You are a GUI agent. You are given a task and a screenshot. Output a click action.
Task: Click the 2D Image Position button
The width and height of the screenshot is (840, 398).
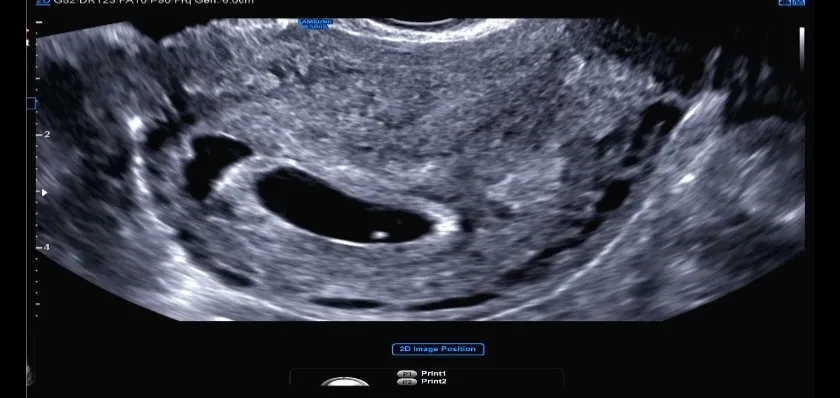438,349
